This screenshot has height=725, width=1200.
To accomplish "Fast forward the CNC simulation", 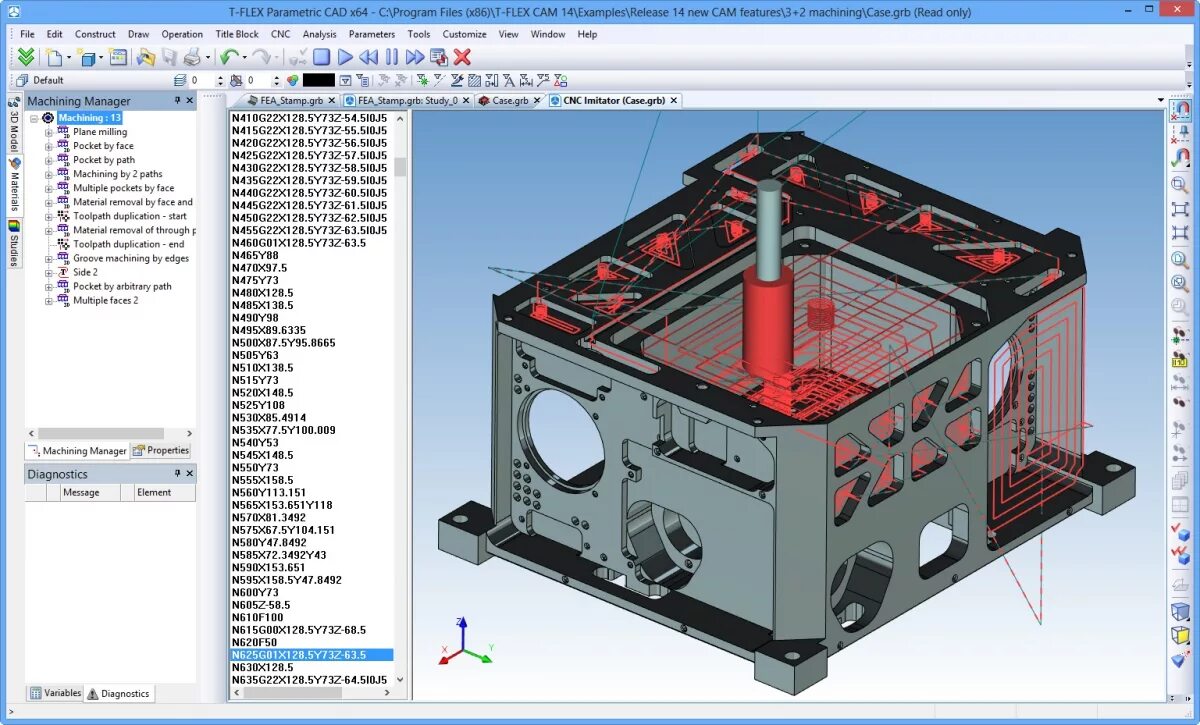I will (415, 57).
